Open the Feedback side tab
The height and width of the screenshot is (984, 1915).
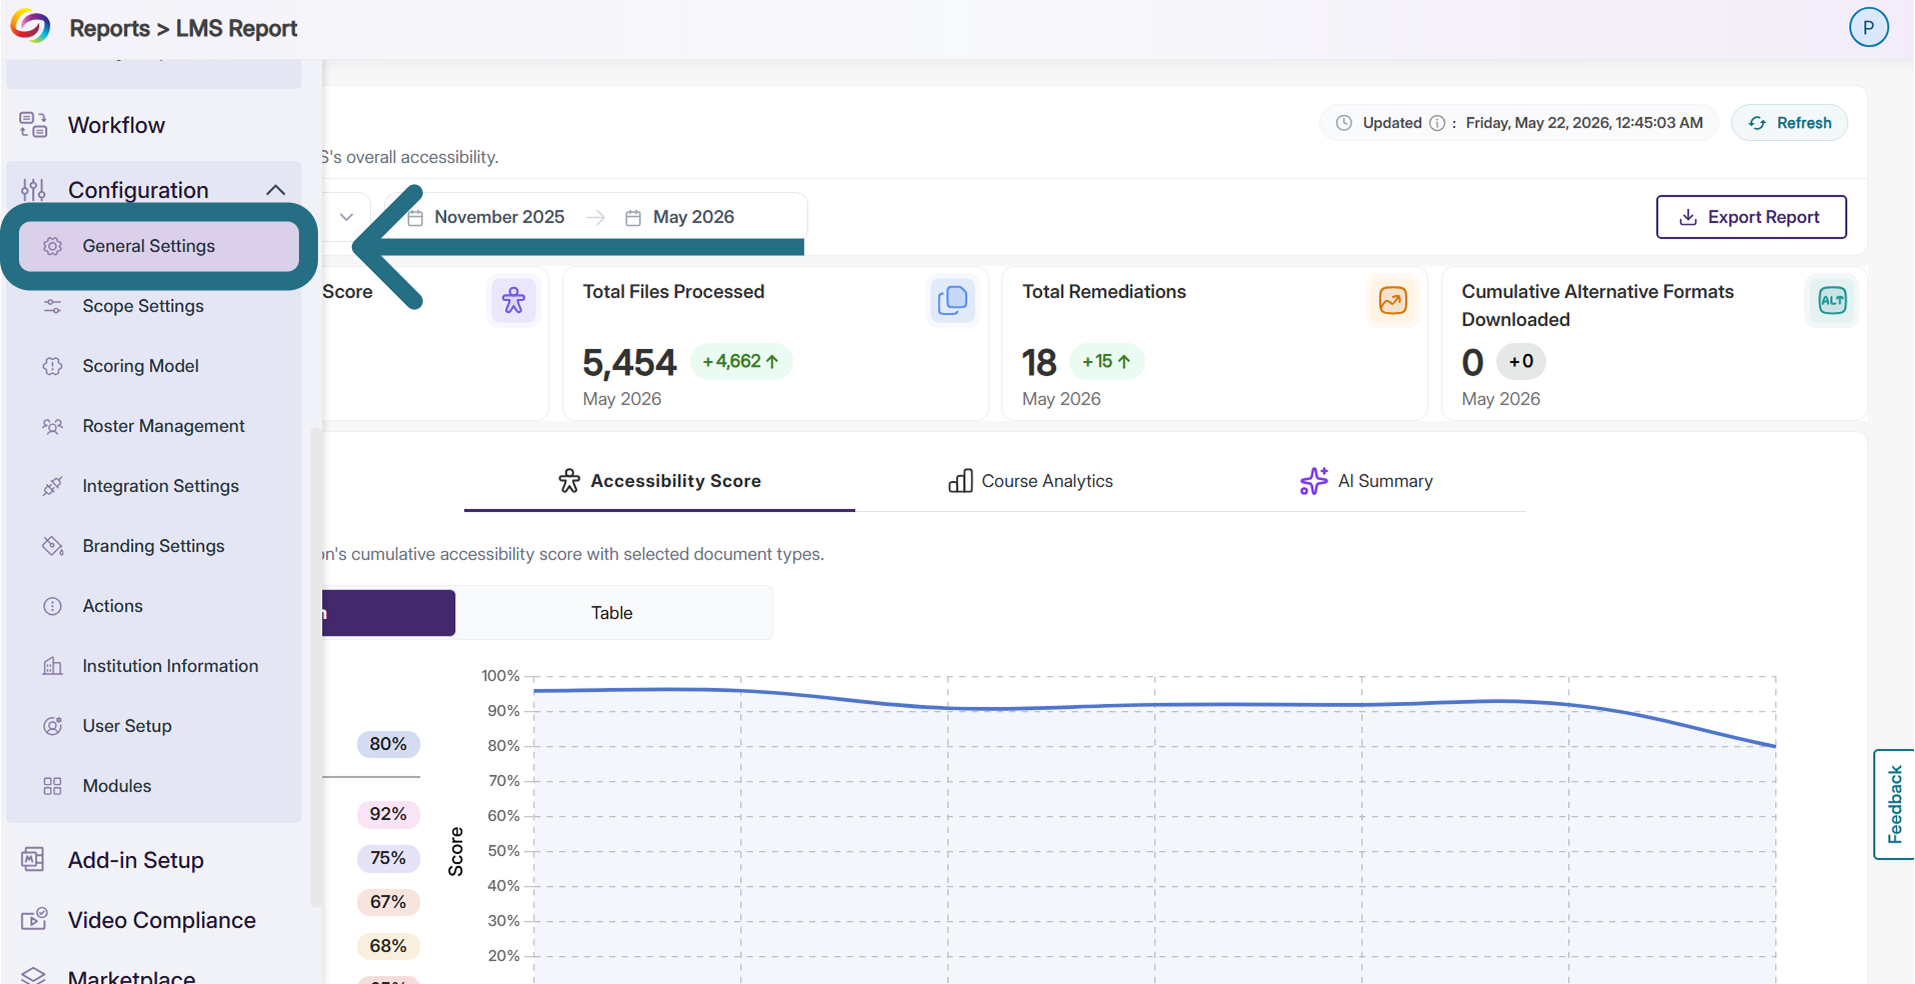coord(1894,804)
